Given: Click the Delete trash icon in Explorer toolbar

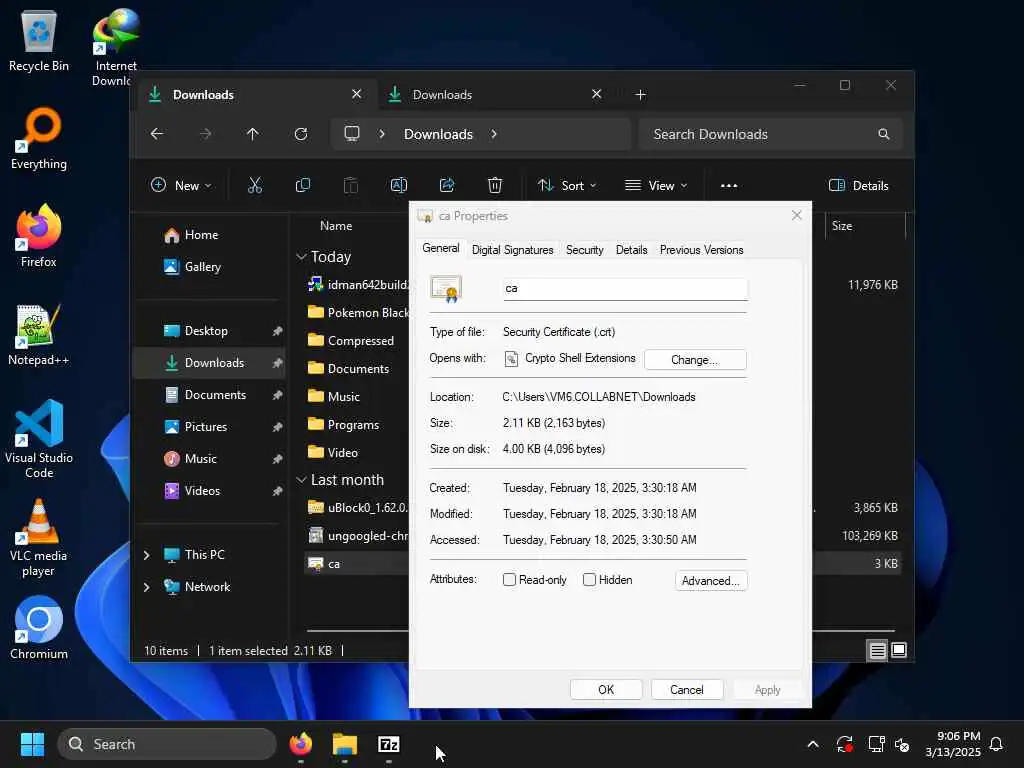Looking at the screenshot, I should (495, 185).
